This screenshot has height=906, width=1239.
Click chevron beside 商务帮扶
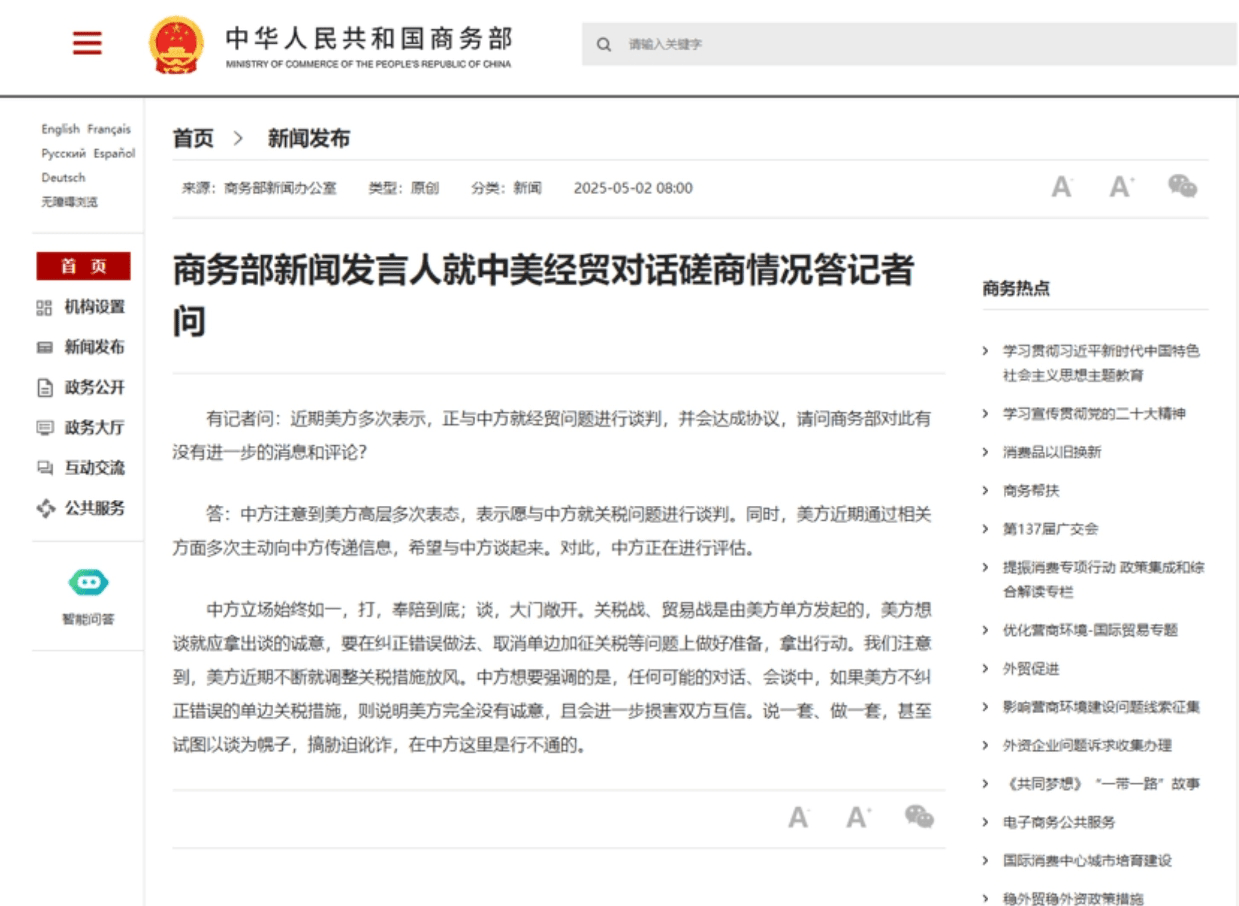pyautogui.click(x=986, y=491)
